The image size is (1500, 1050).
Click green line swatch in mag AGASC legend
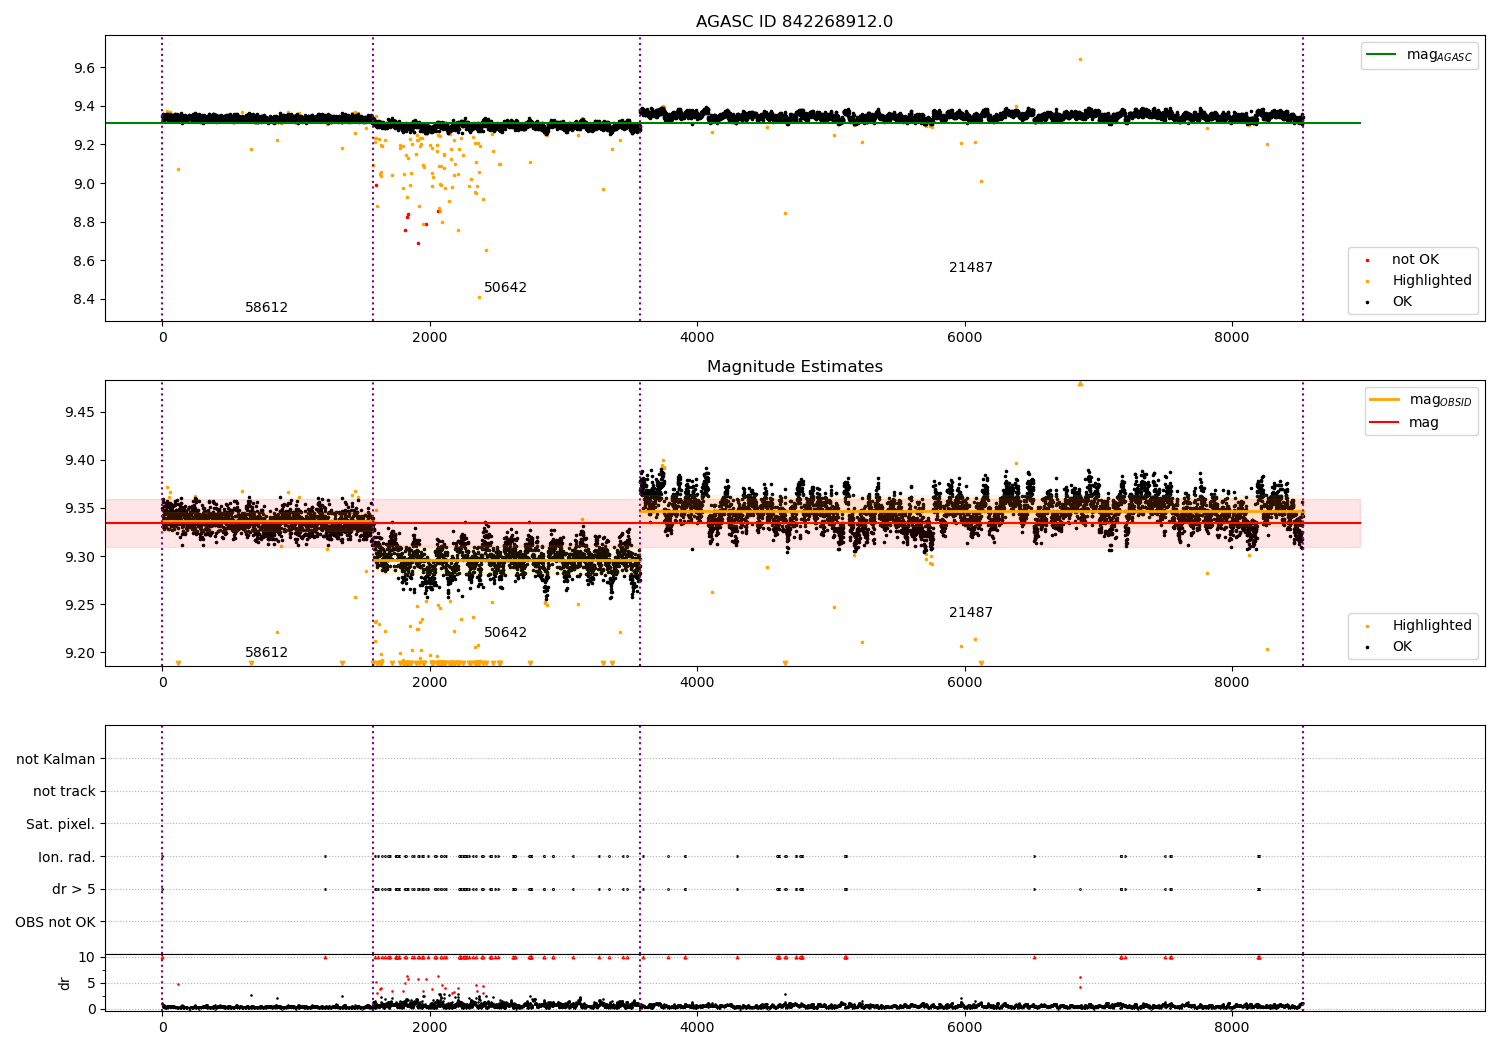pyautogui.click(x=1382, y=55)
